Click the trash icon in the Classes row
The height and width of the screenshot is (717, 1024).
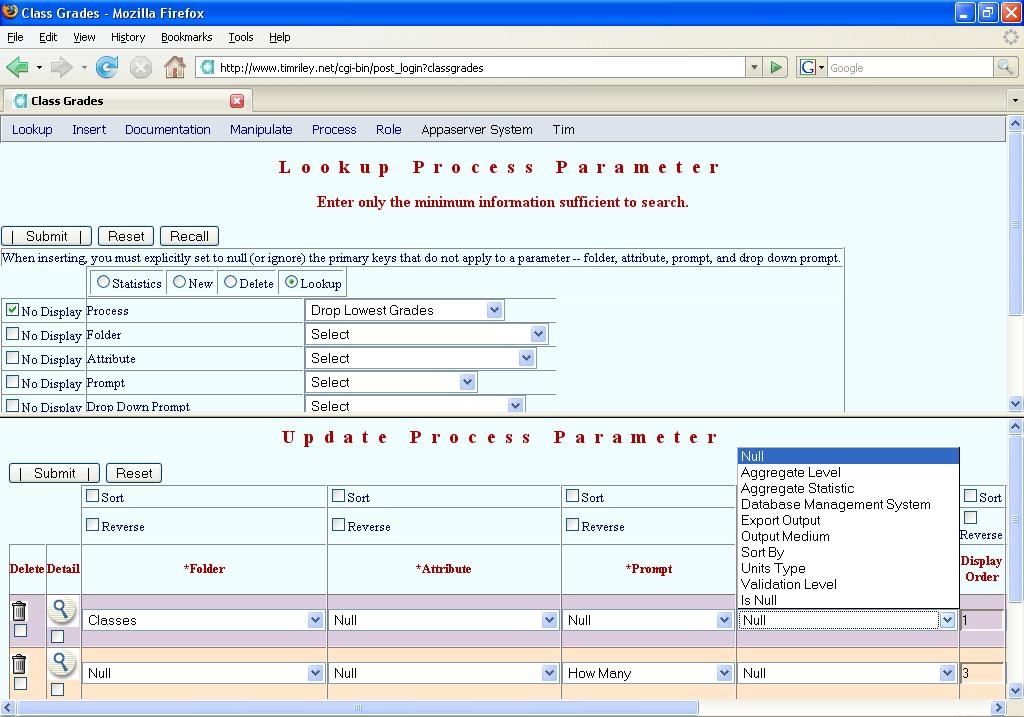(19, 611)
